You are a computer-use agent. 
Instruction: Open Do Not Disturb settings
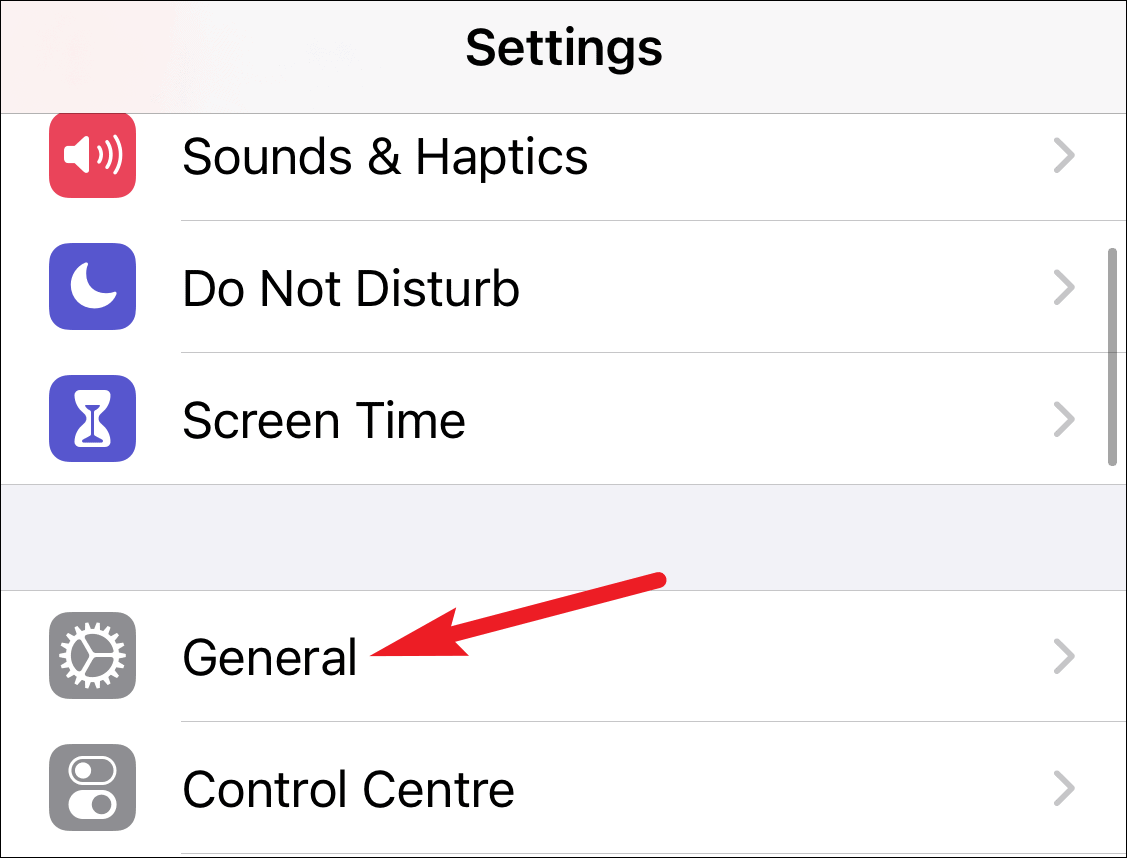[564, 287]
